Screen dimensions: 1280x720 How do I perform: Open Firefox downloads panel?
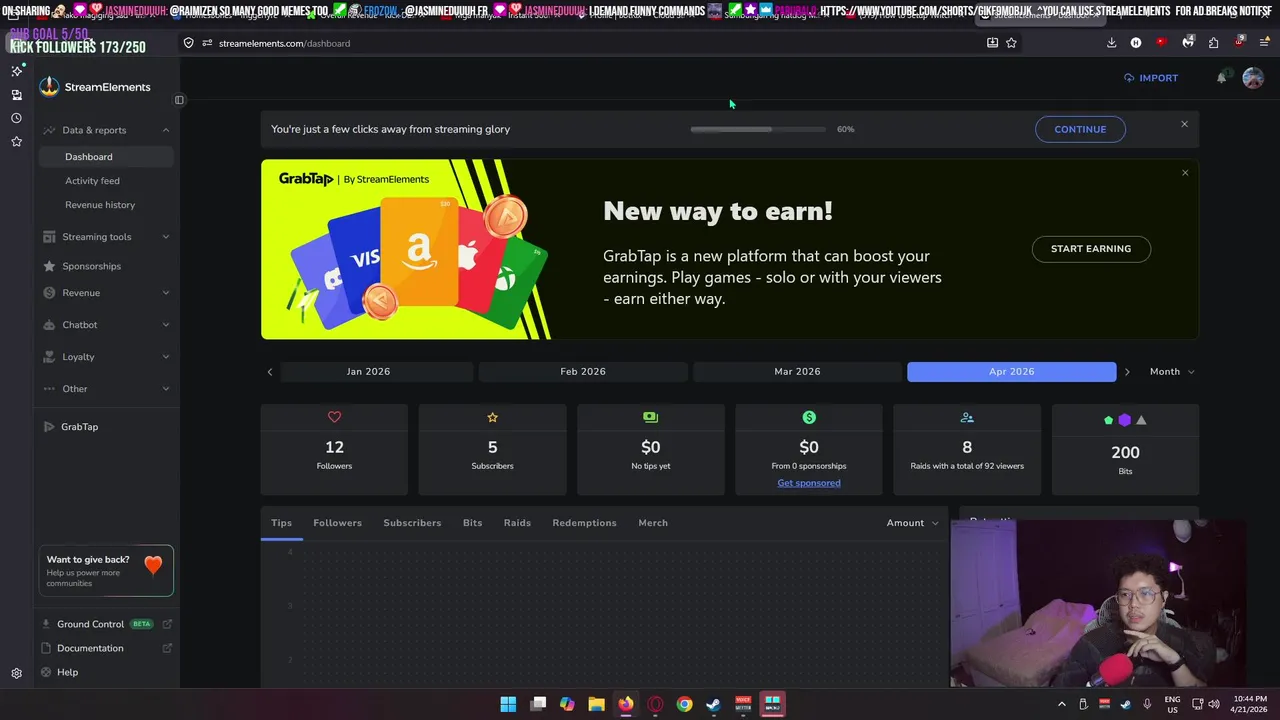tap(1111, 43)
